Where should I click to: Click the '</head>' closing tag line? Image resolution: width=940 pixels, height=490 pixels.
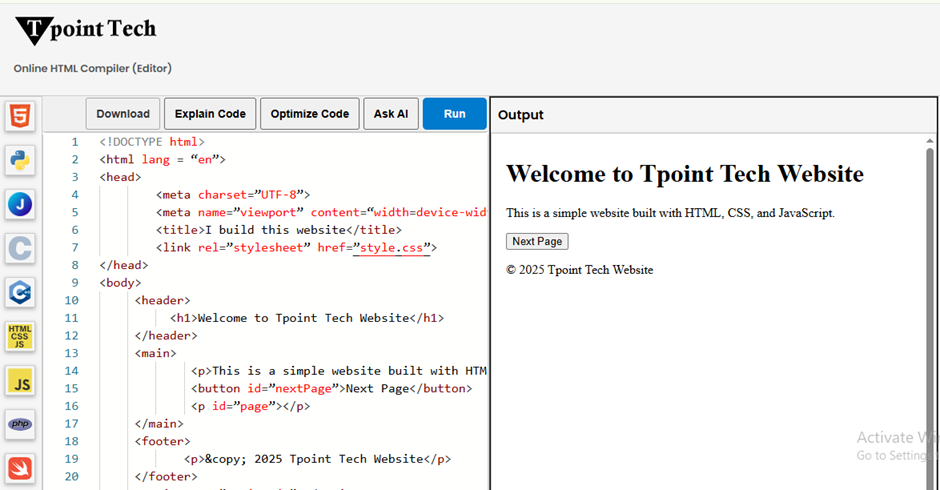124,265
